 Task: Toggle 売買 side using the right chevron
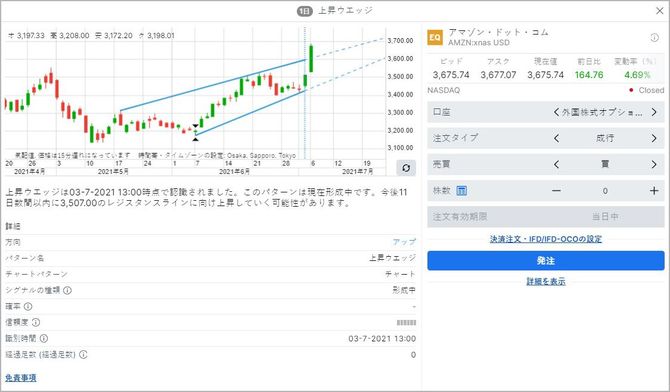pos(654,164)
